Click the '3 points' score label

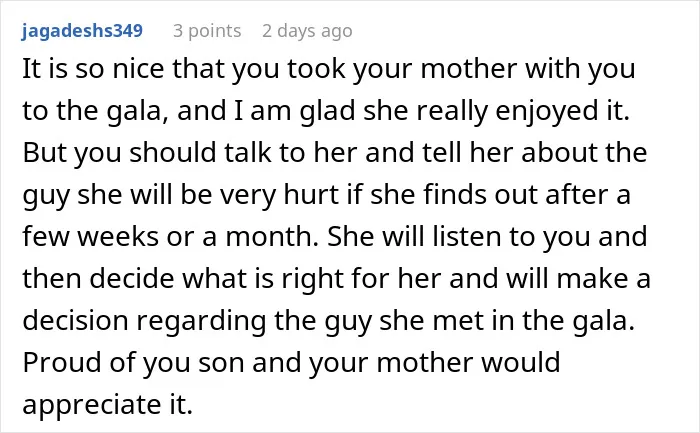207,31
